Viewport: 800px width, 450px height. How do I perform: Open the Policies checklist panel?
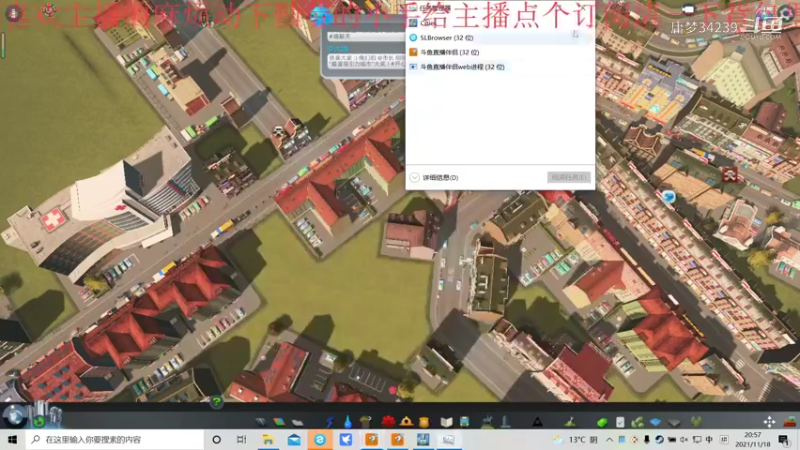pyautogui.click(x=620, y=422)
